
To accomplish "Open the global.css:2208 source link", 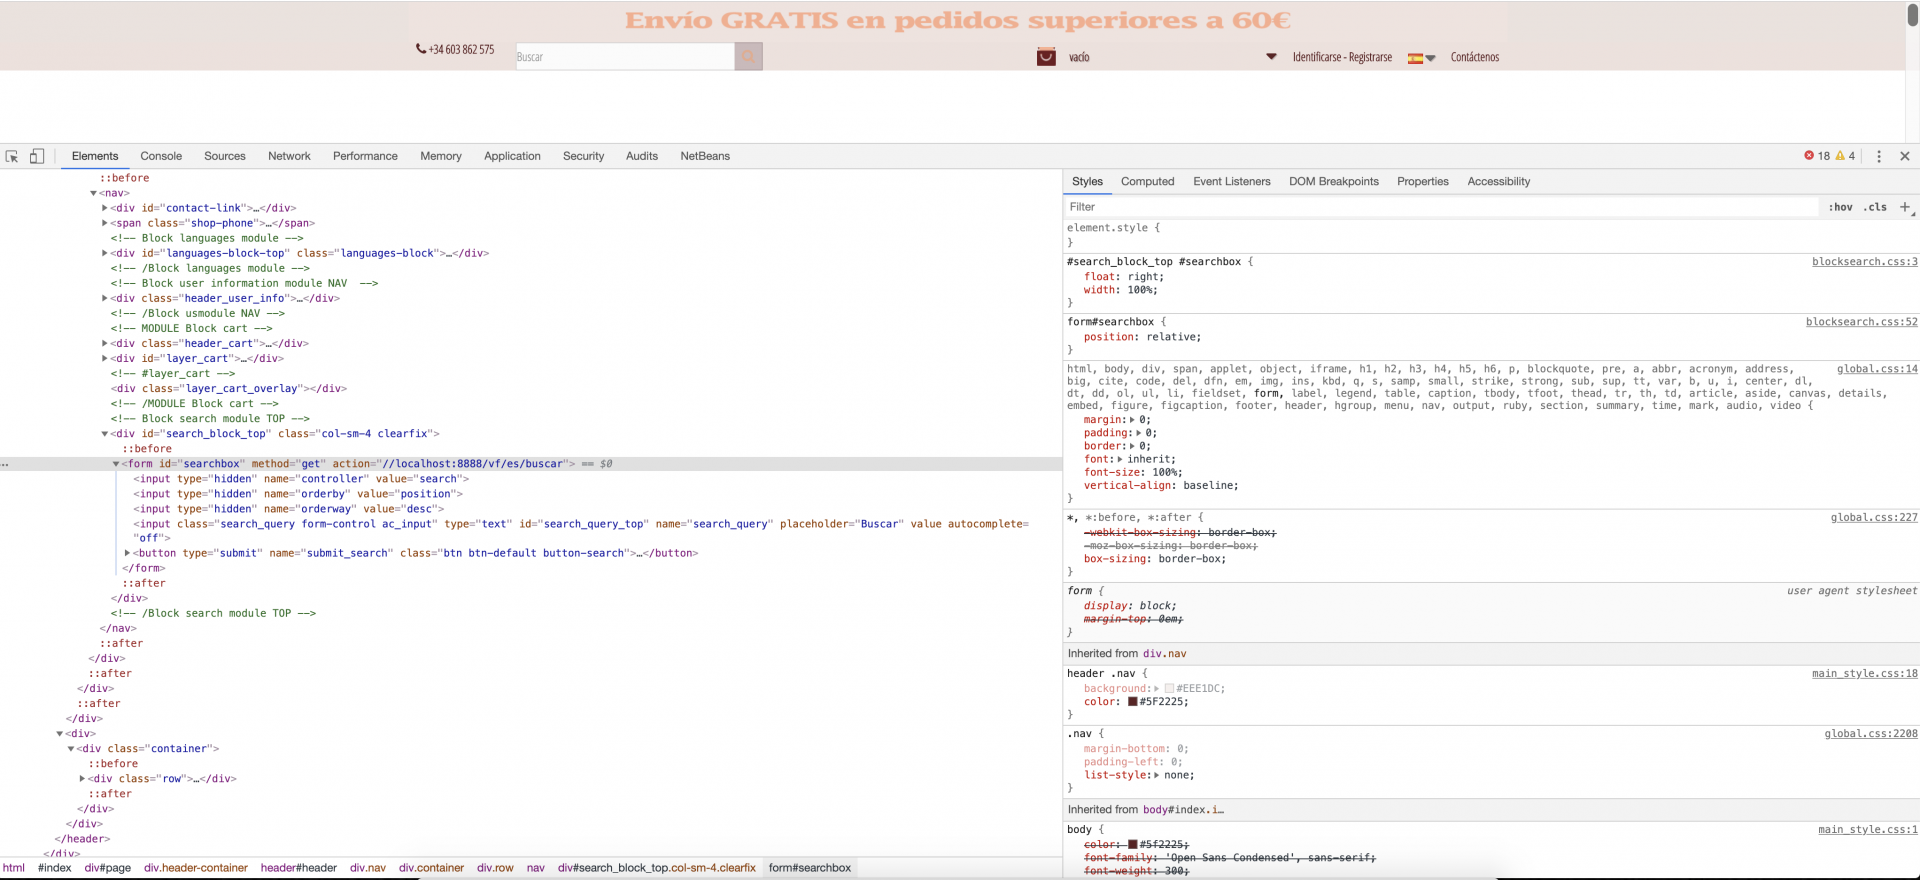I will click(1871, 734).
